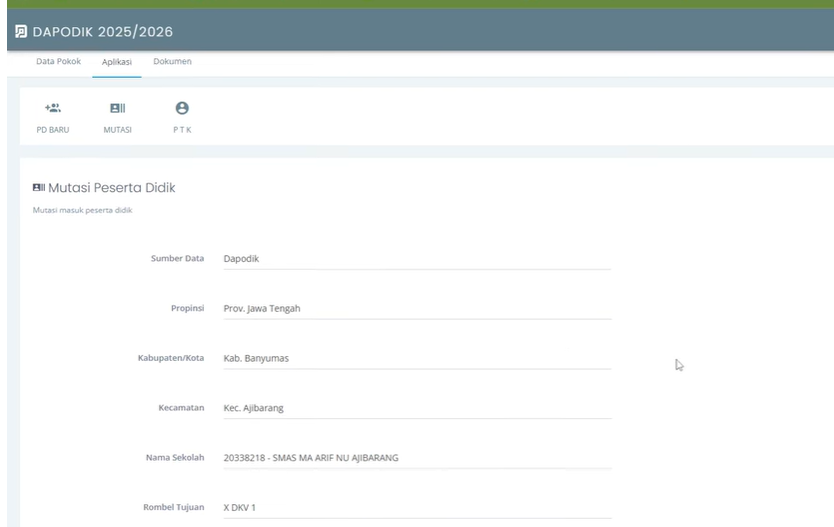Expand the Propinsi dropdown showing Prov. Jawa Tengah

click(415, 308)
